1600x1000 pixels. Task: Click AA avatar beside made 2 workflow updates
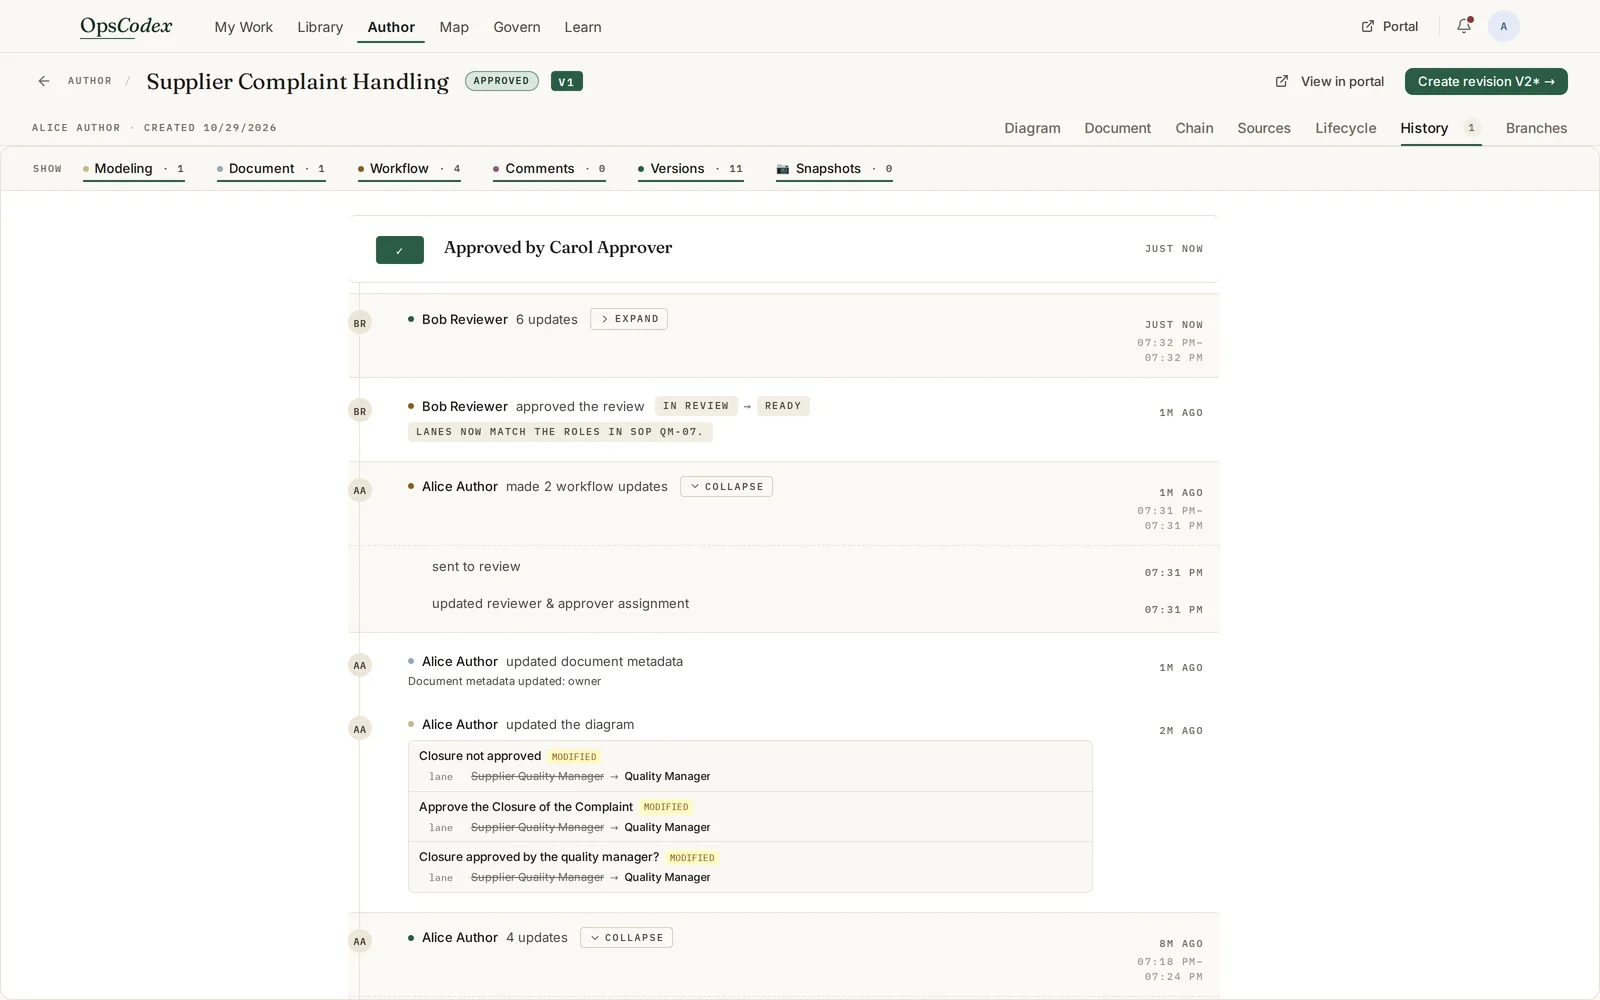coord(360,490)
